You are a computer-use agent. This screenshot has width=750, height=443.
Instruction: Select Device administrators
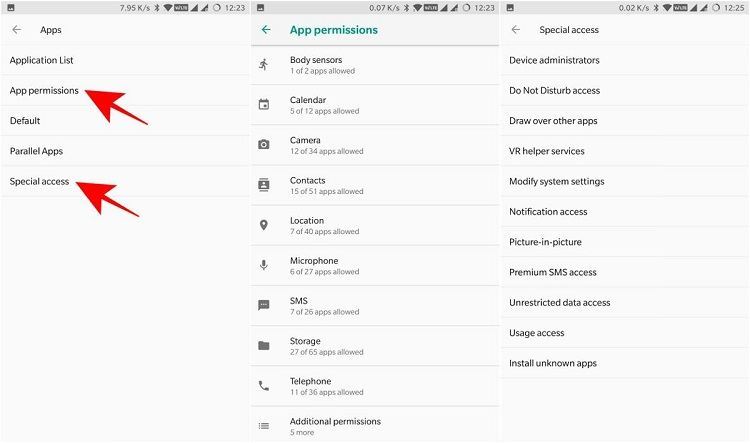point(554,60)
